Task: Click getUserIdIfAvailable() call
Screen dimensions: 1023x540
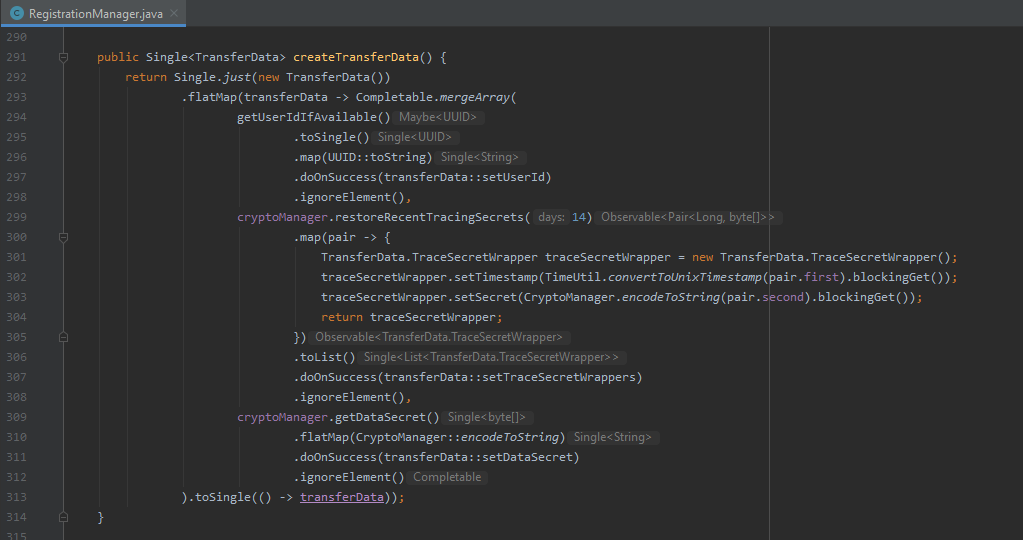Action: [314, 117]
